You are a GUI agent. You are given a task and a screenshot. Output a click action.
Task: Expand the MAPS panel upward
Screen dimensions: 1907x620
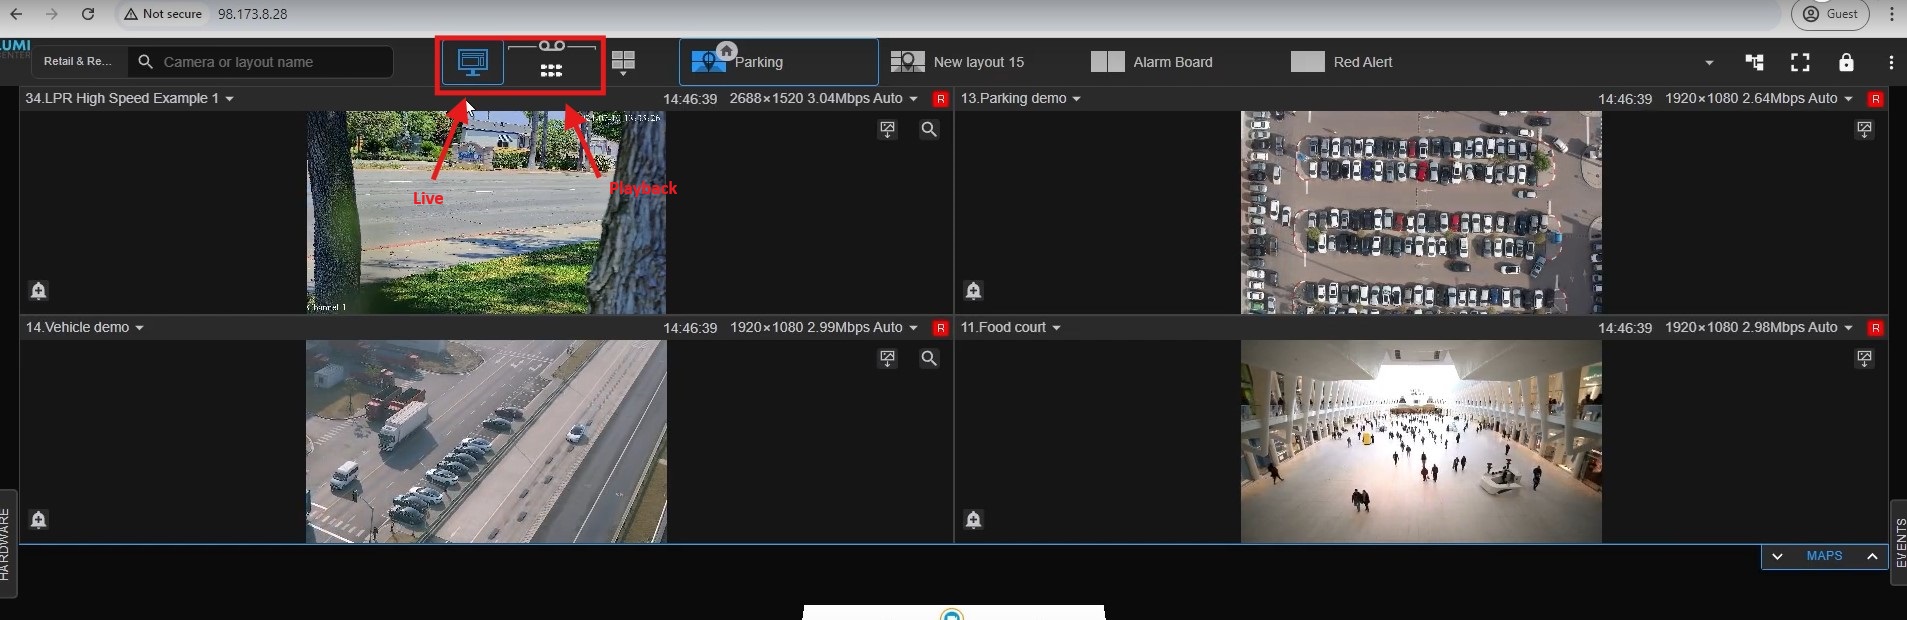coord(1872,557)
